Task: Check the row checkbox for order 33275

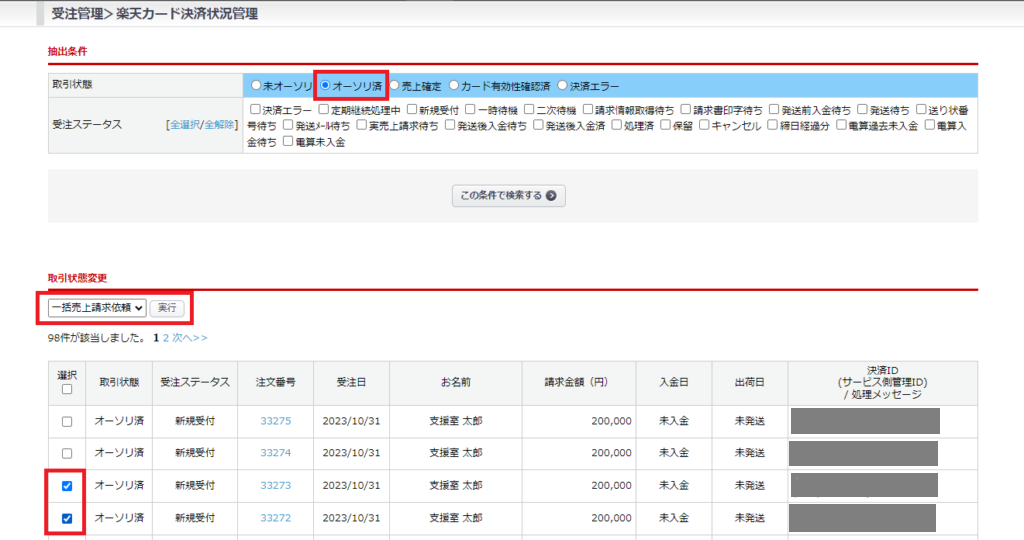Action: [67, 421]
